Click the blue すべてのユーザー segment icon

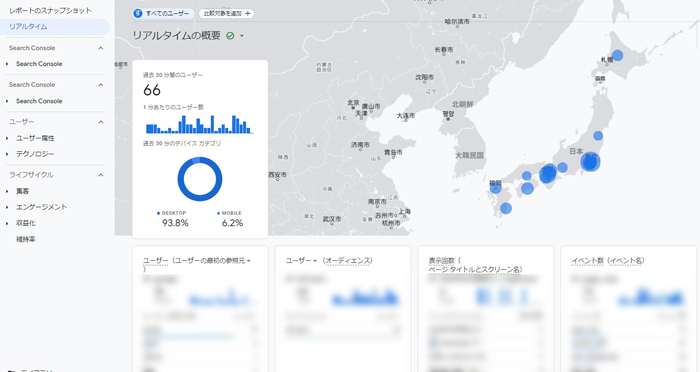pos(138,13)
